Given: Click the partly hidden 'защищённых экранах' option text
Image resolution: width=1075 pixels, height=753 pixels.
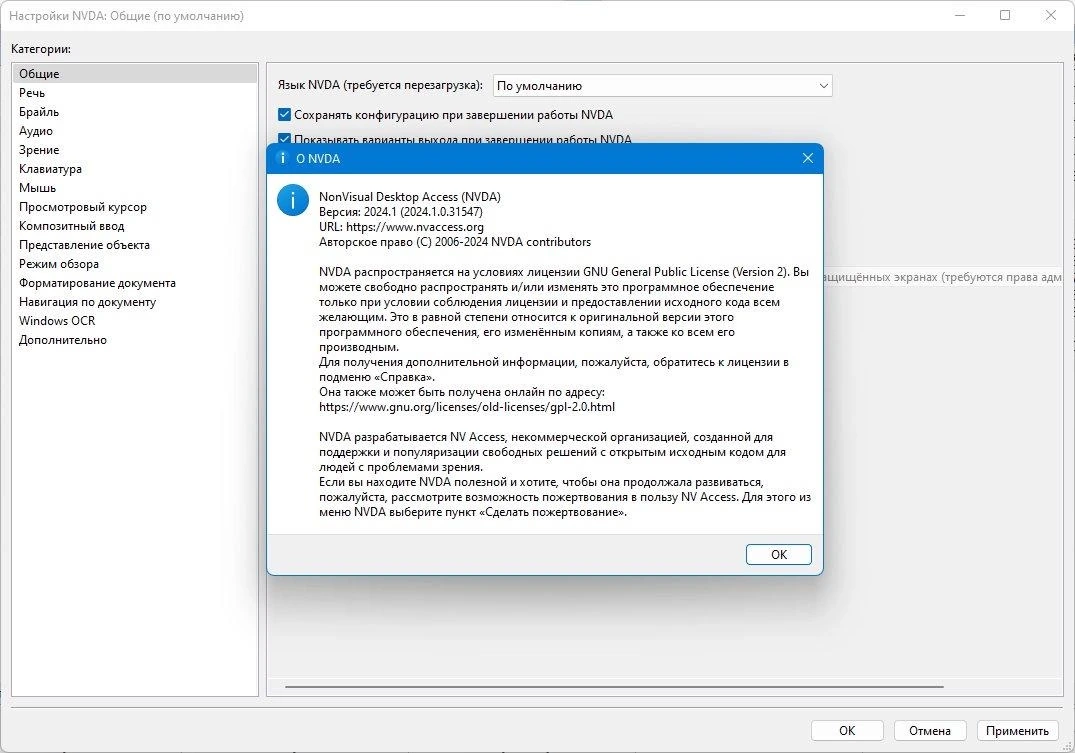Looking at the screenshot, I should click(942, 277).
